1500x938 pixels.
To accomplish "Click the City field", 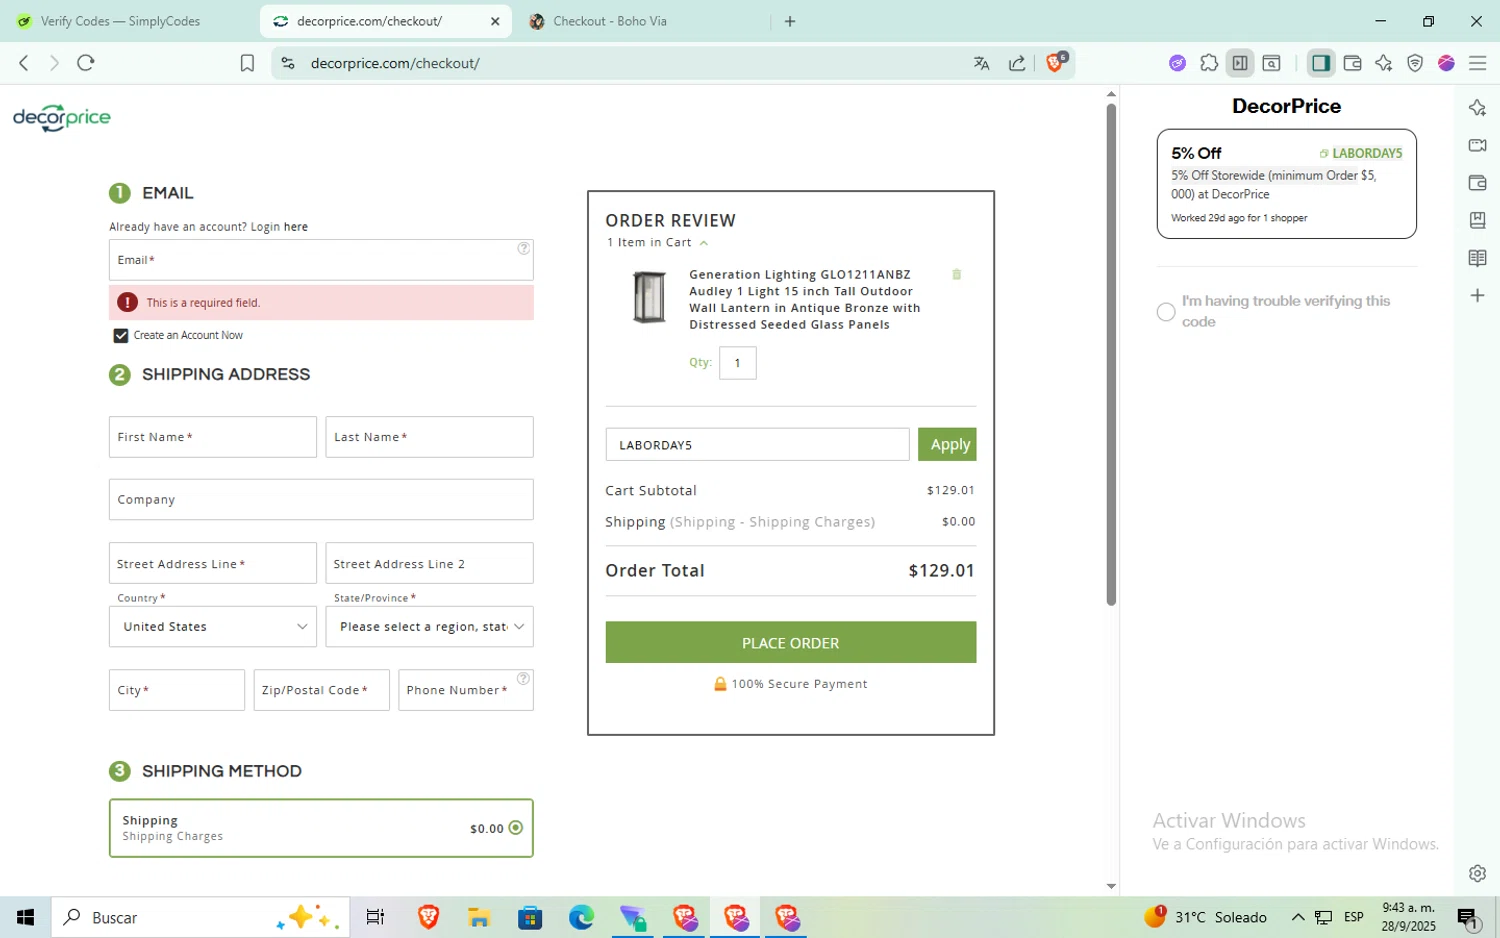I will click(177, 690).
